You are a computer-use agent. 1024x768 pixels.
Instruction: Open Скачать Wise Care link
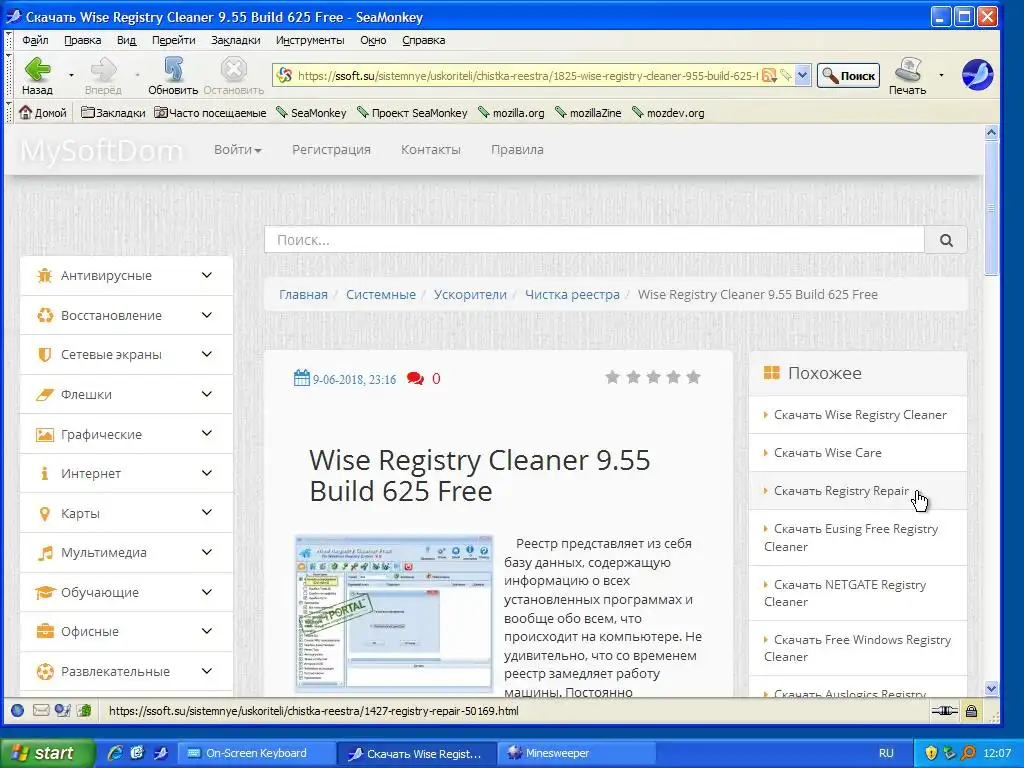click(827, 453)
